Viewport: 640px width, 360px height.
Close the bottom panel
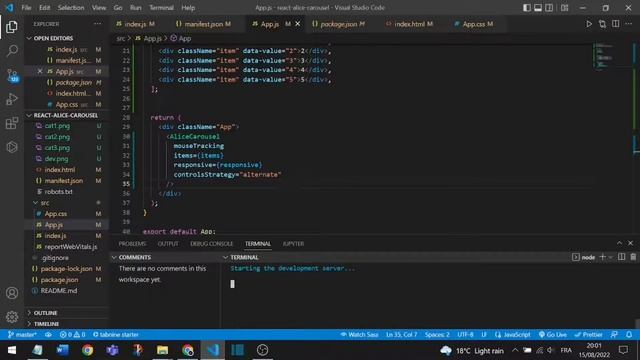[x=631, y=243]
